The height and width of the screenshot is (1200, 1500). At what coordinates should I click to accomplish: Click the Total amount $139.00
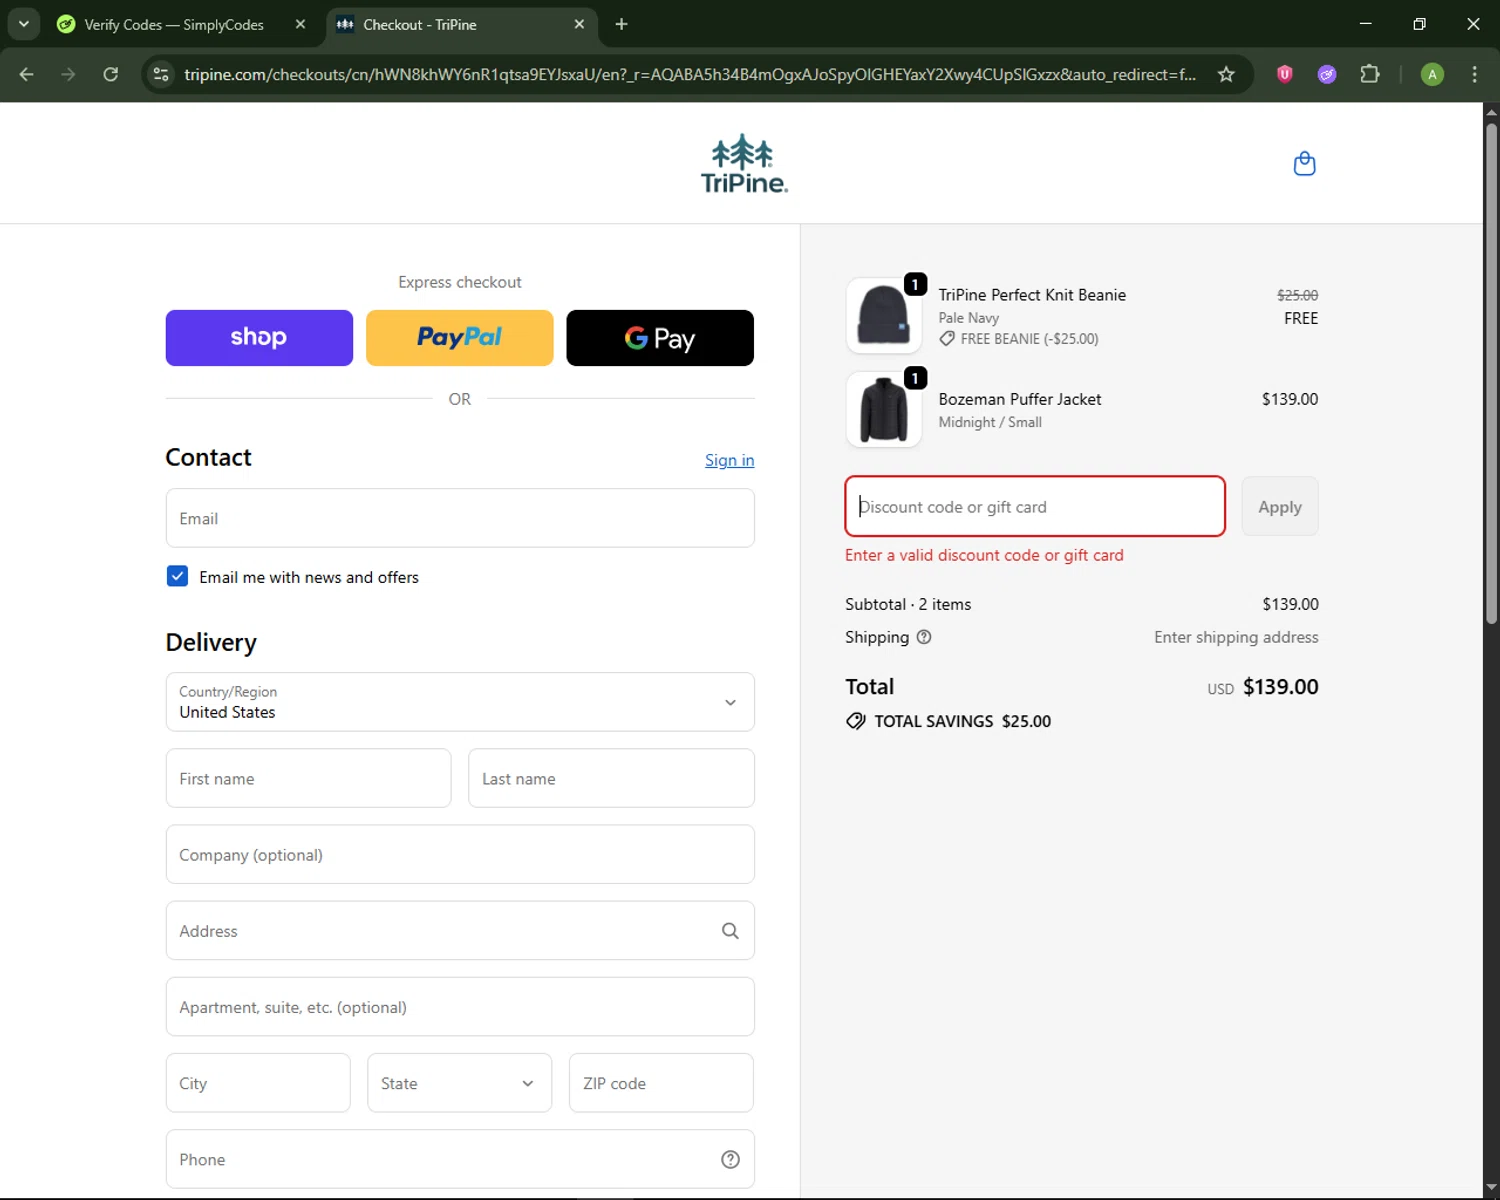pyautogui.click(x=1280, y=687)
